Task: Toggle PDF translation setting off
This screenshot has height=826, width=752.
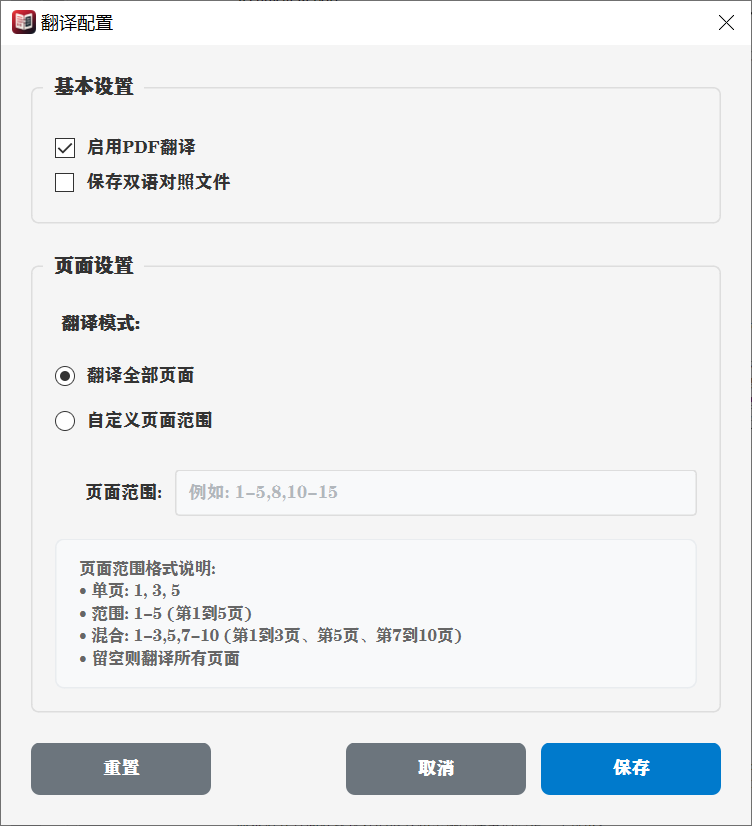Action: tap(64, 147)
